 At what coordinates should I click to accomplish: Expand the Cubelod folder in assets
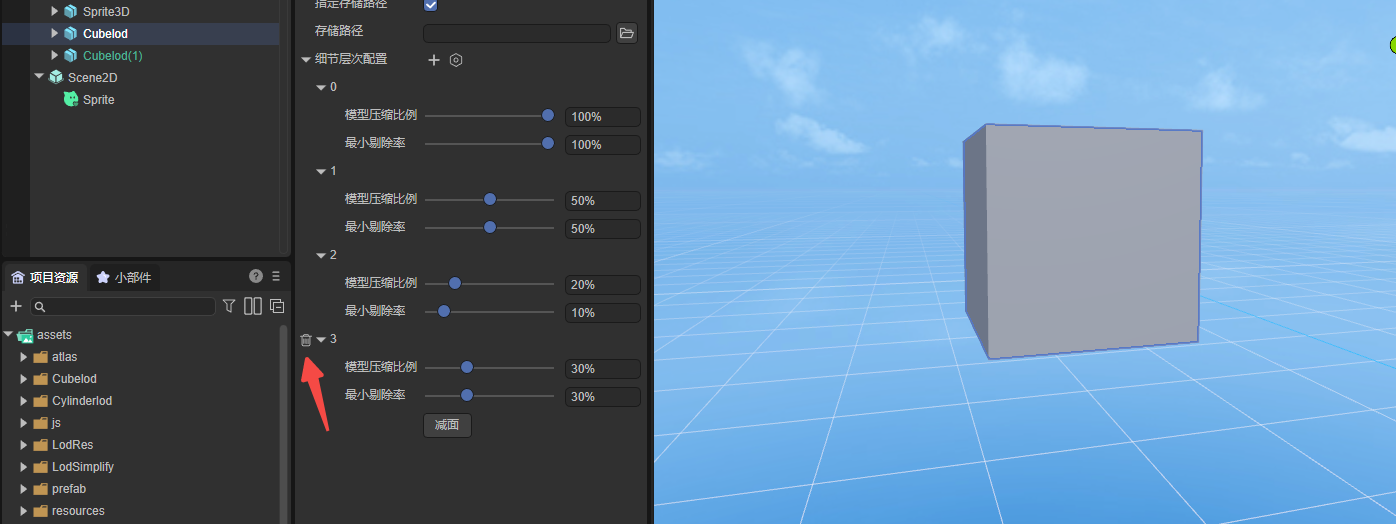point(24,379)
